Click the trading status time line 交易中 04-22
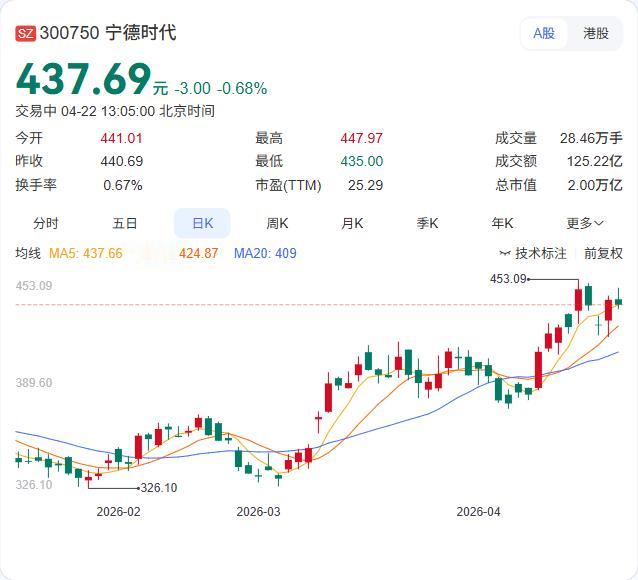This screenshot has width=638, height=580. pyautogui.click(x=115, y=111)
